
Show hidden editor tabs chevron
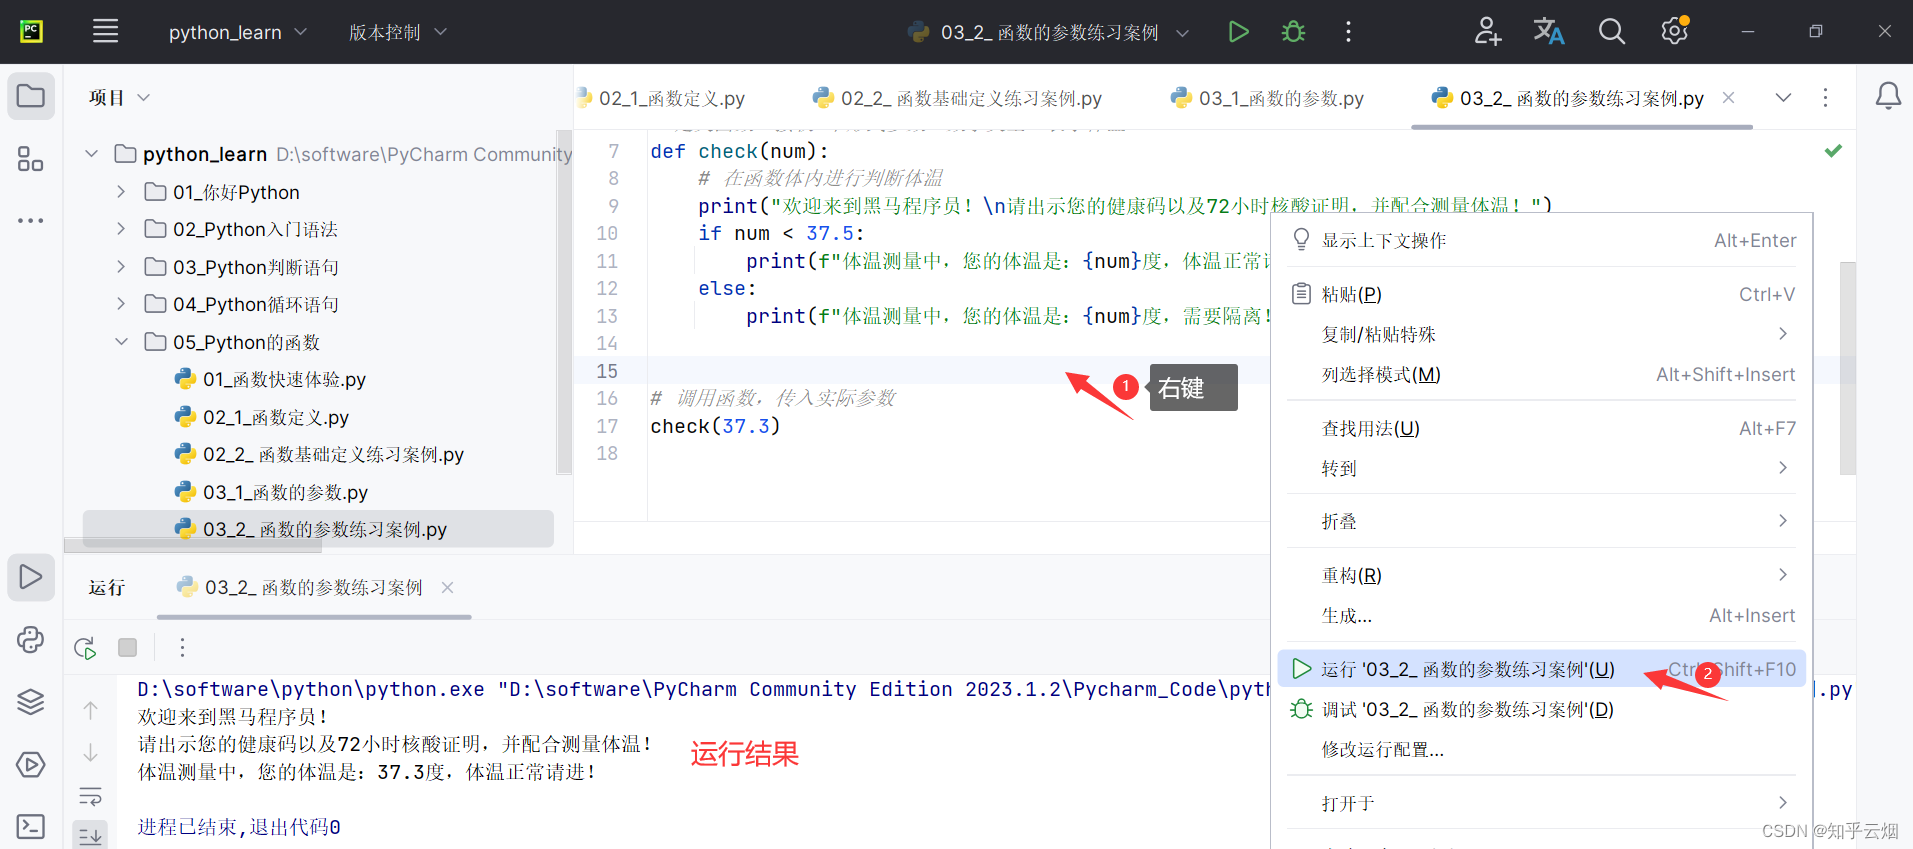(1783, 97)
